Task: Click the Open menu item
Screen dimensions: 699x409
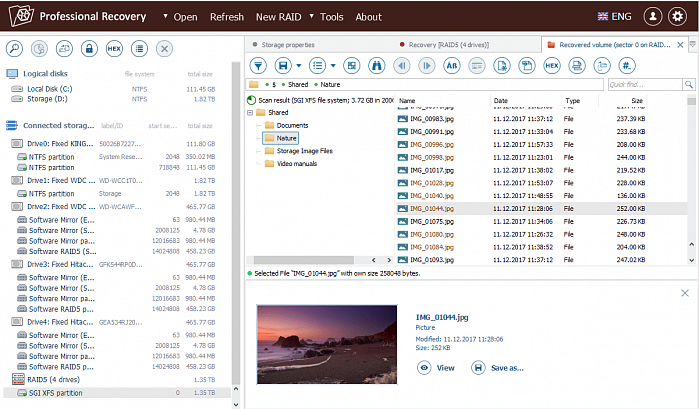Action: click(185, 17)
